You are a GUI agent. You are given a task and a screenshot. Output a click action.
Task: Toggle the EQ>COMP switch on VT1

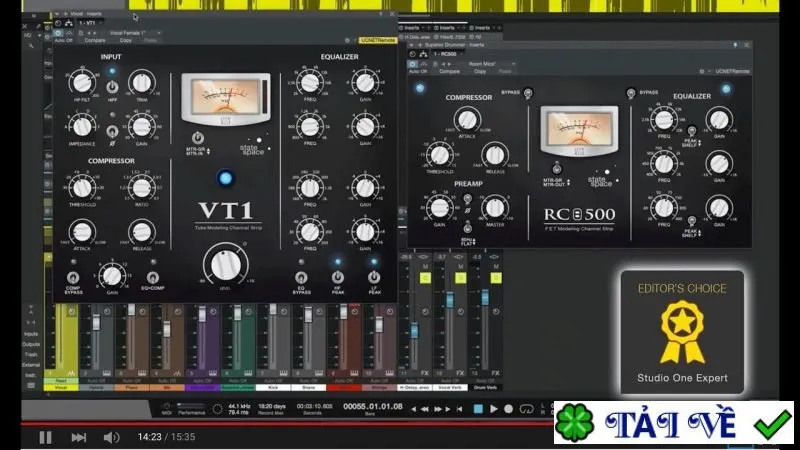click(152, 278)
